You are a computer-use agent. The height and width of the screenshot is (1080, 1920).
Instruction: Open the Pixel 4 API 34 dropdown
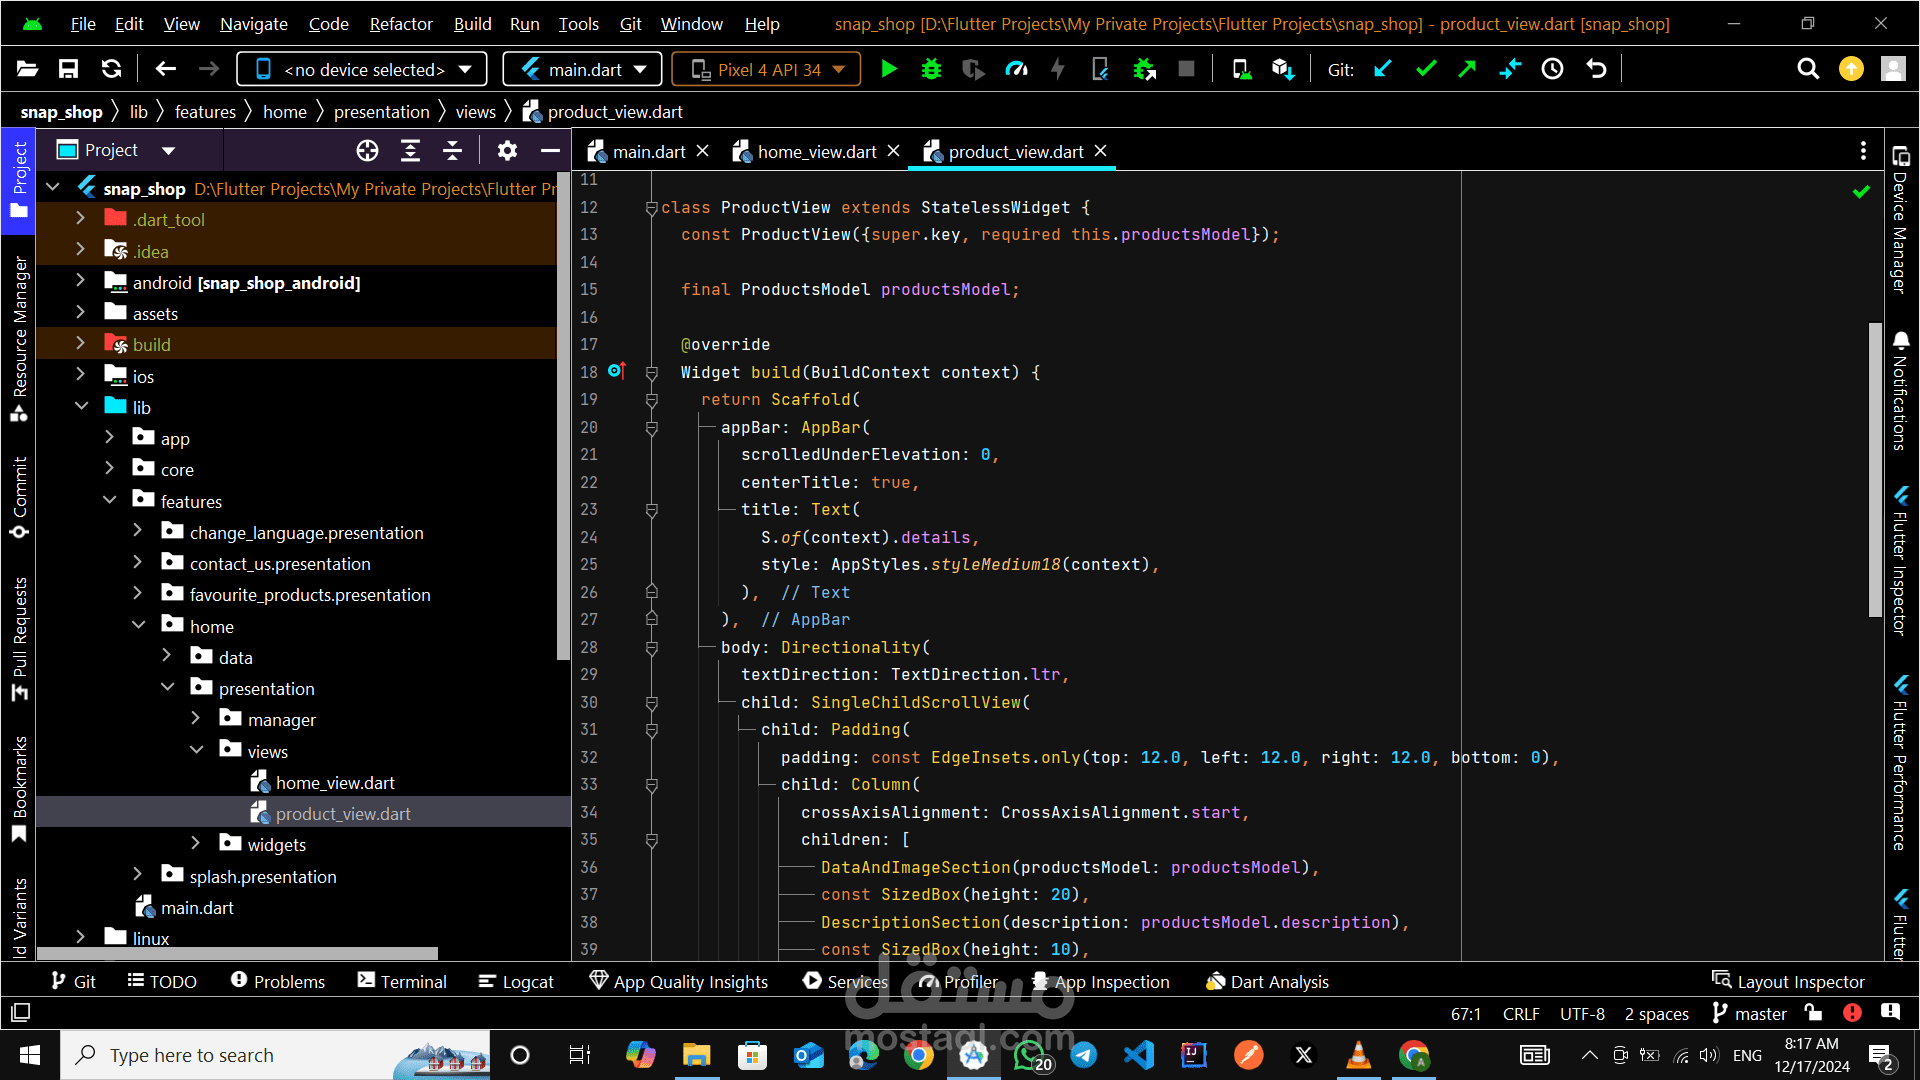[766, 69]
